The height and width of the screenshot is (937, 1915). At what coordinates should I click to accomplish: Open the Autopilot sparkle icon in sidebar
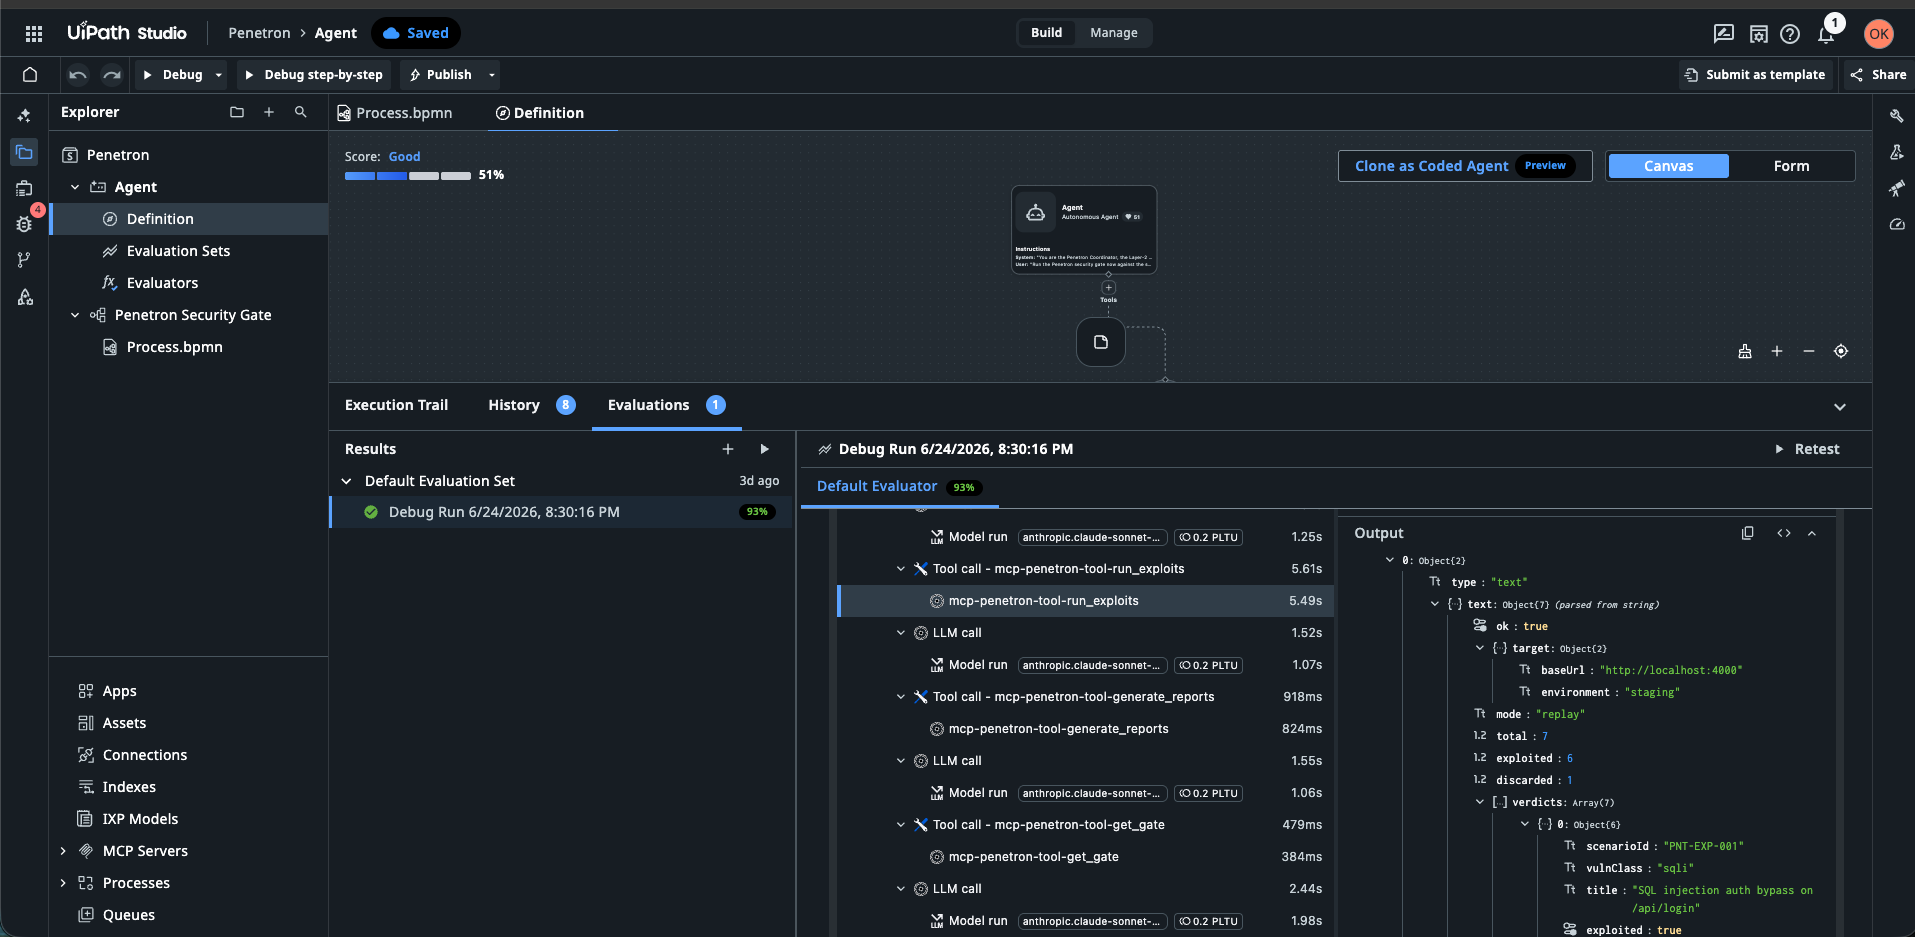[24, 116]
